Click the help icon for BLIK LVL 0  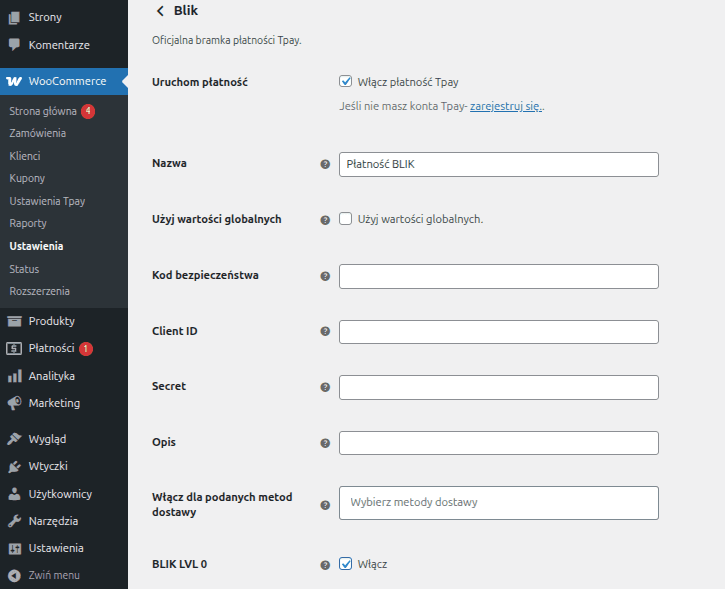[x=325, y=565]
